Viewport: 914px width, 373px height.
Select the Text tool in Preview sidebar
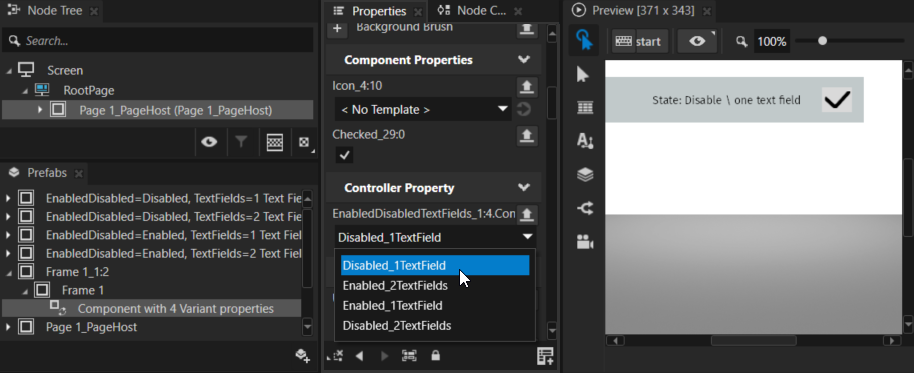584,141
